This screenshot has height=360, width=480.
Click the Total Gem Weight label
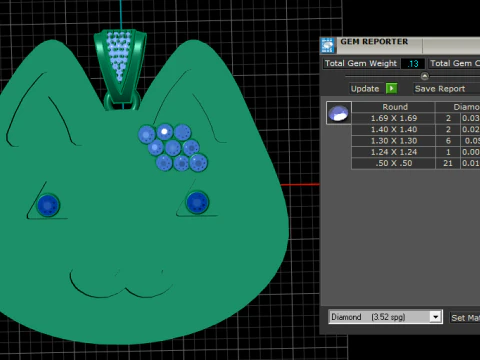pyautogui.click(x=361, y=63)
